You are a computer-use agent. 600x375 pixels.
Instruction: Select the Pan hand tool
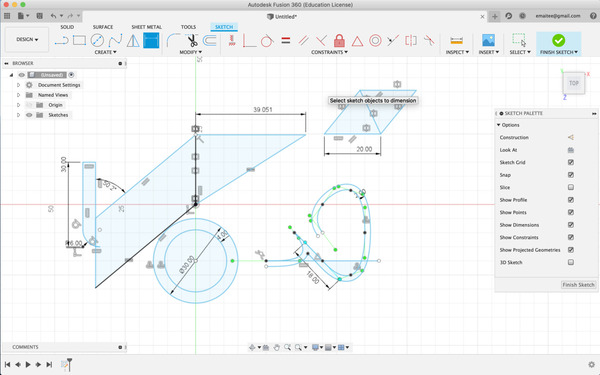[x=277, y=347]
